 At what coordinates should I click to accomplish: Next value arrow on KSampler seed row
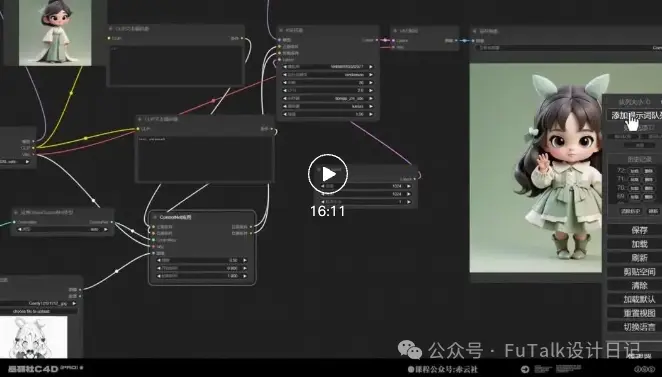click(371, 67)
